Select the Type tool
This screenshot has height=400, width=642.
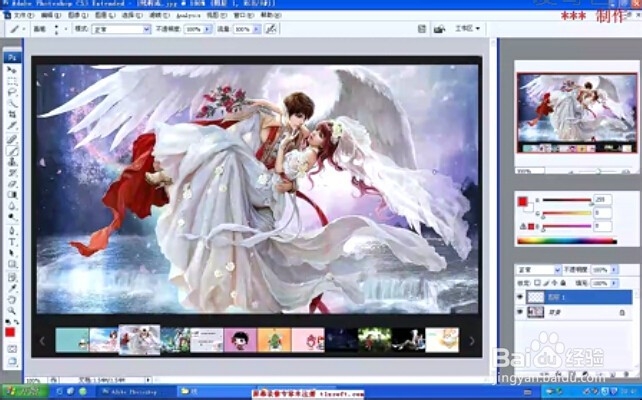pos(12,242)
